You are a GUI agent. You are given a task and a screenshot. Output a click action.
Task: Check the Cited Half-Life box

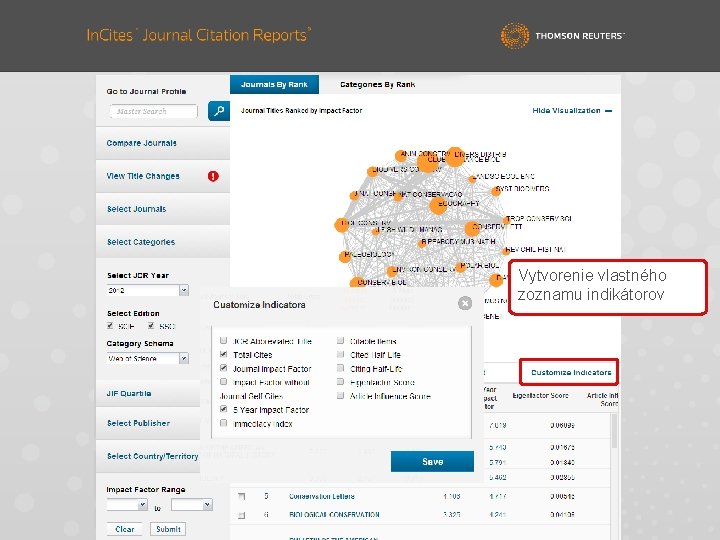340,354
